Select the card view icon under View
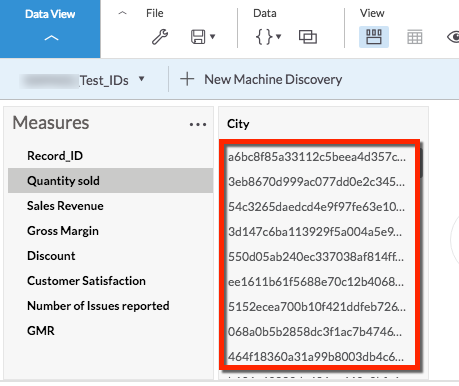This screenshot has height=386, width=459. tap(374, 37)
